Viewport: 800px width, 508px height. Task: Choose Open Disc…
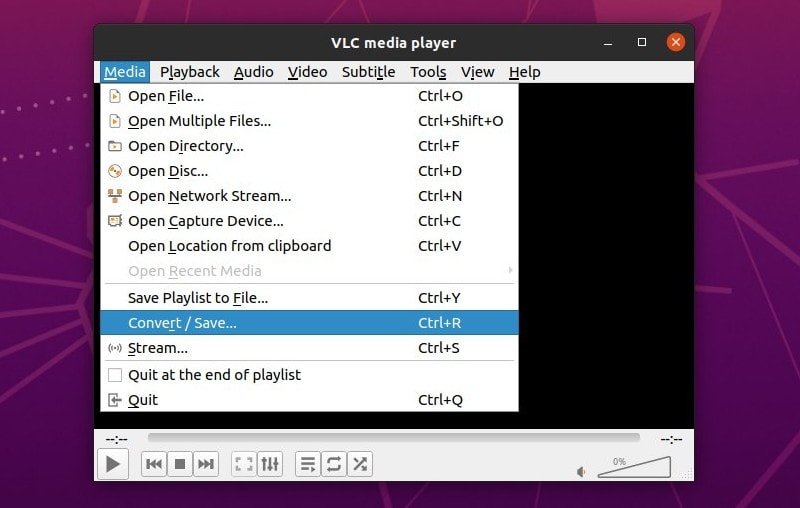[x=309, y=171]
